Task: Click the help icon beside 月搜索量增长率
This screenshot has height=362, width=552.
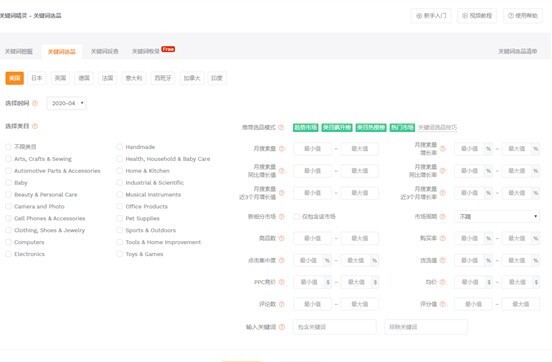Action: pyautogui.click(x=443, y=149)
